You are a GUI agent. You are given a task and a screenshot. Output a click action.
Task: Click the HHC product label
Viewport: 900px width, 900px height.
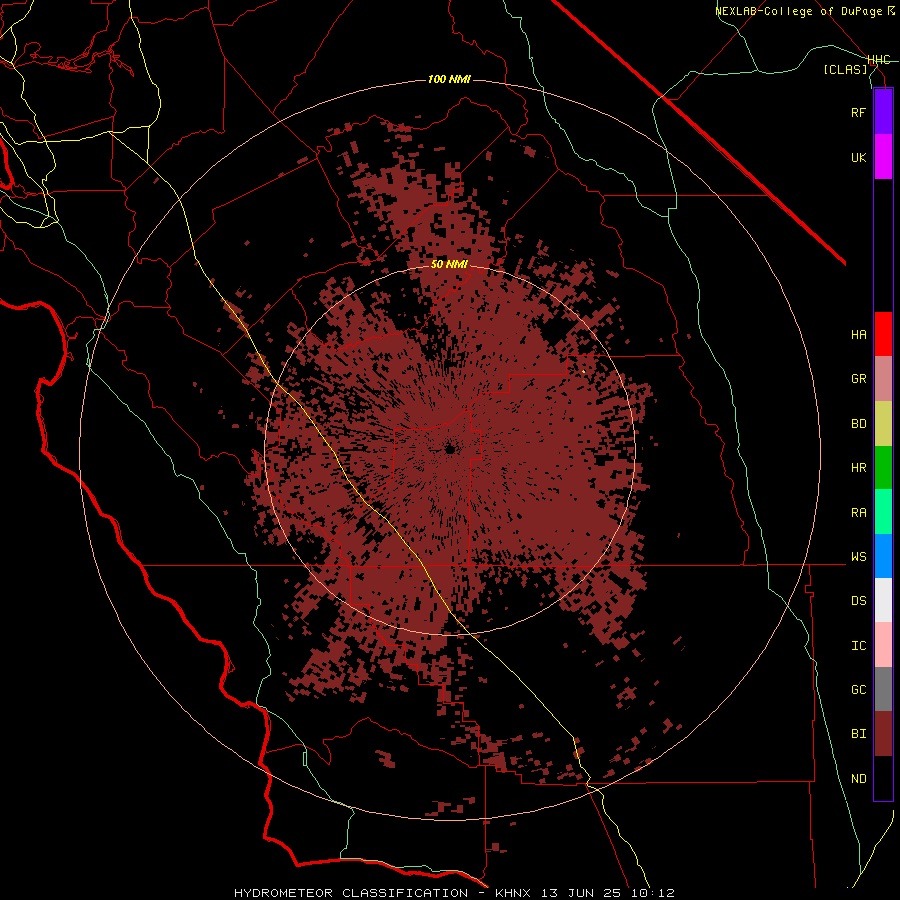[879, 60]
